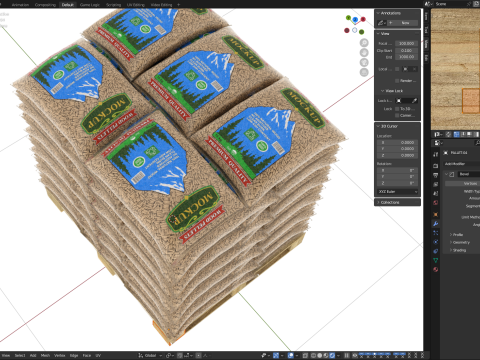
Task: Open the Output properties tab icon
Action: point(436,175)
